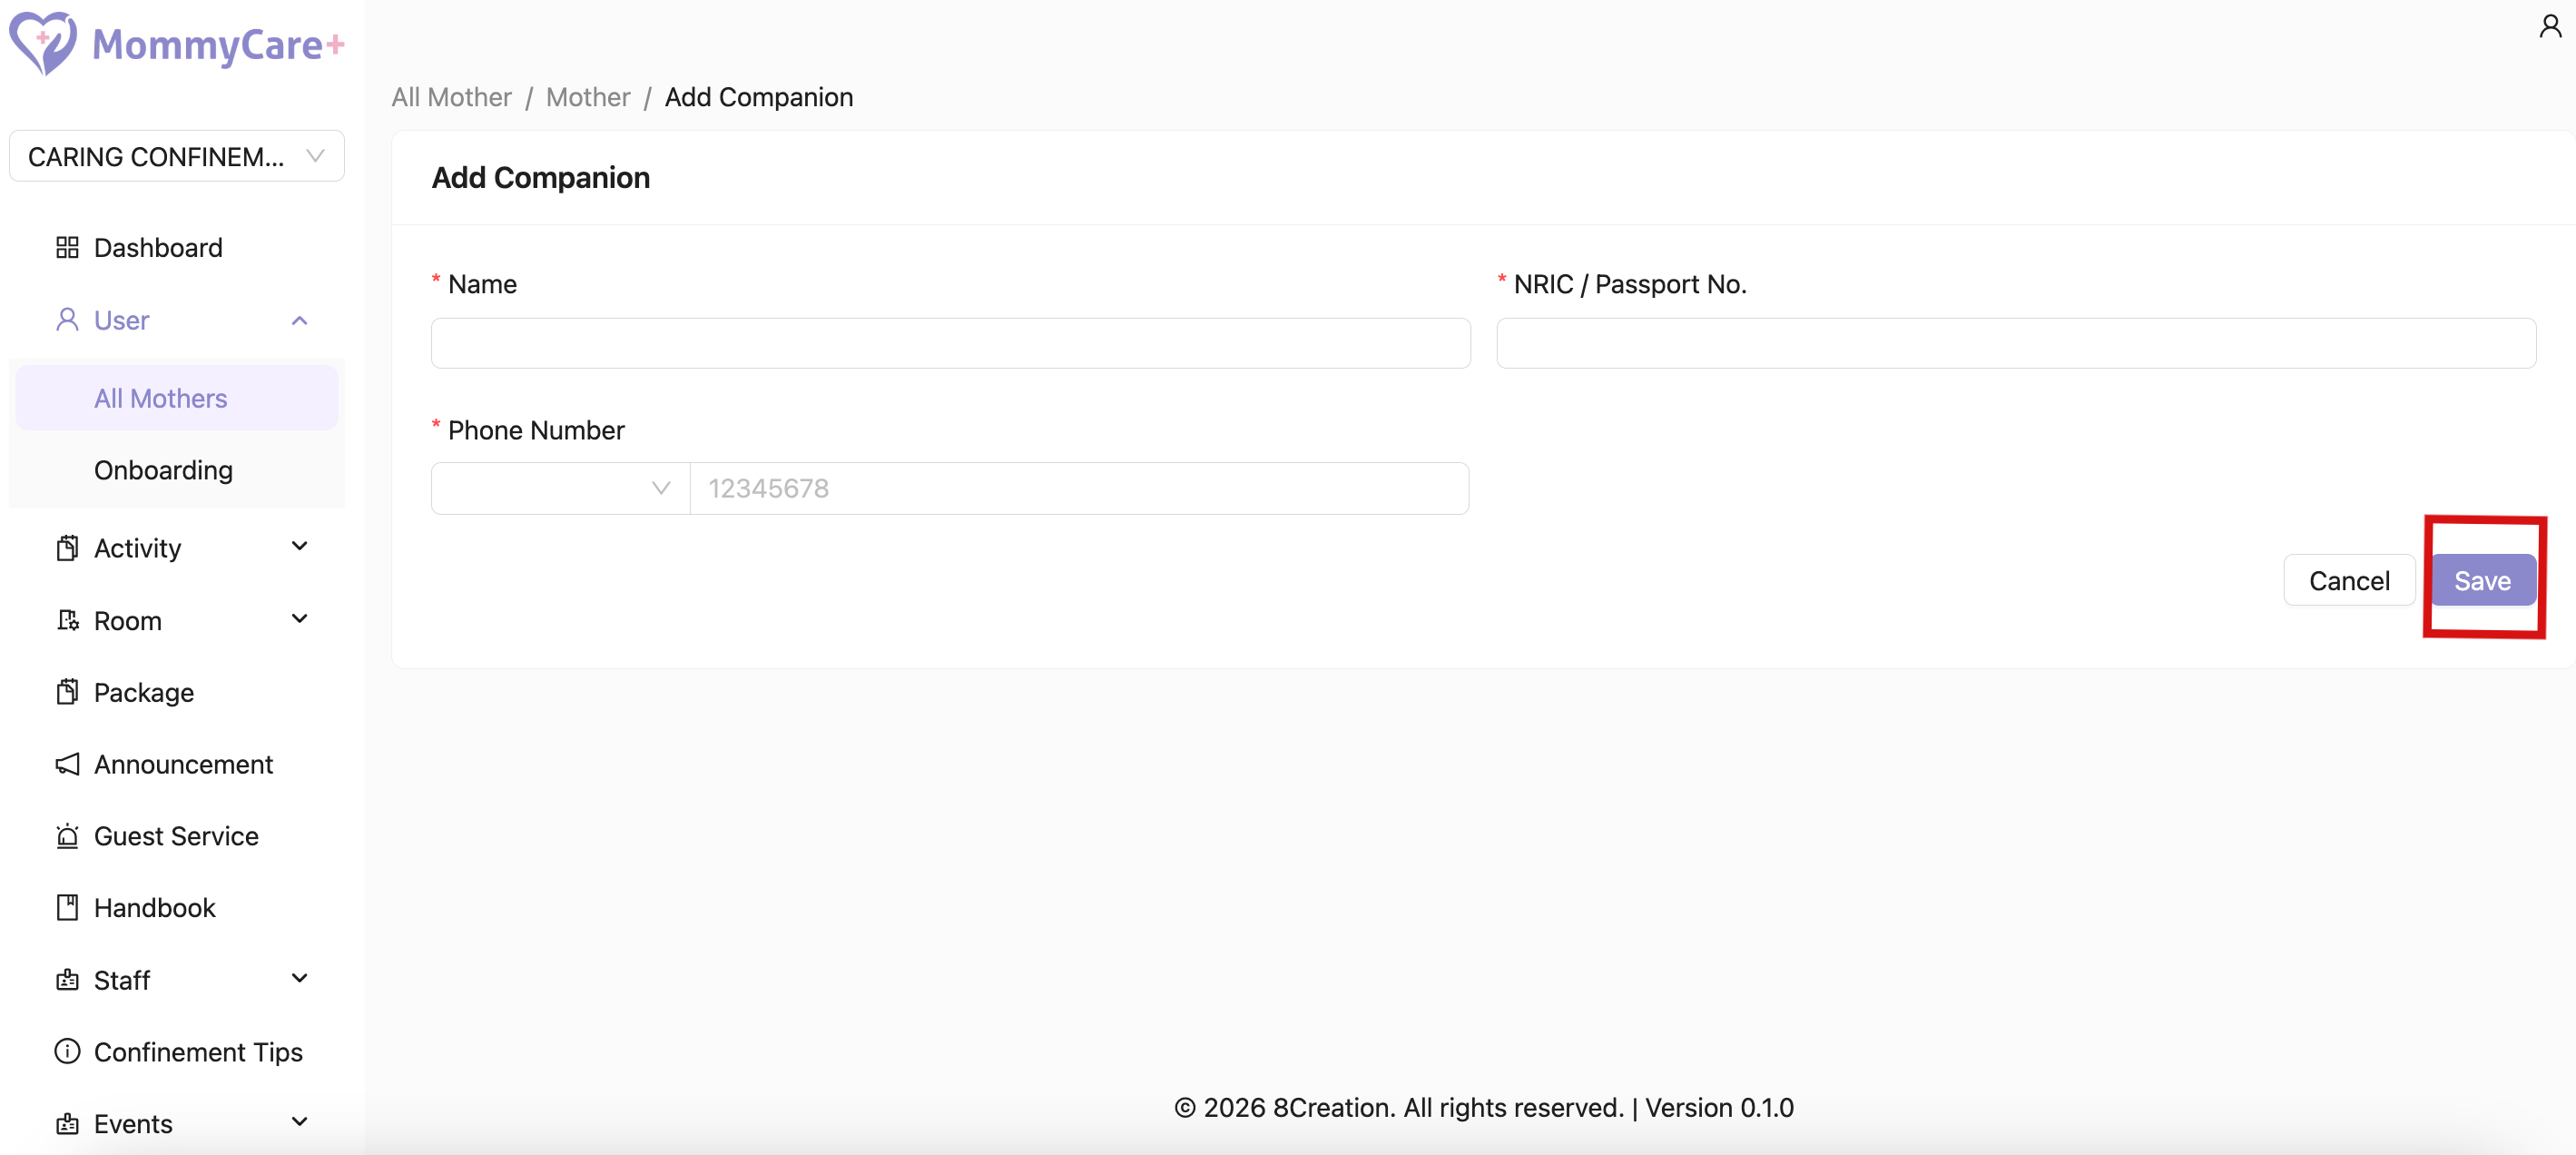
Task: Click the Handbook book icon
Action: tap(67, 908)
